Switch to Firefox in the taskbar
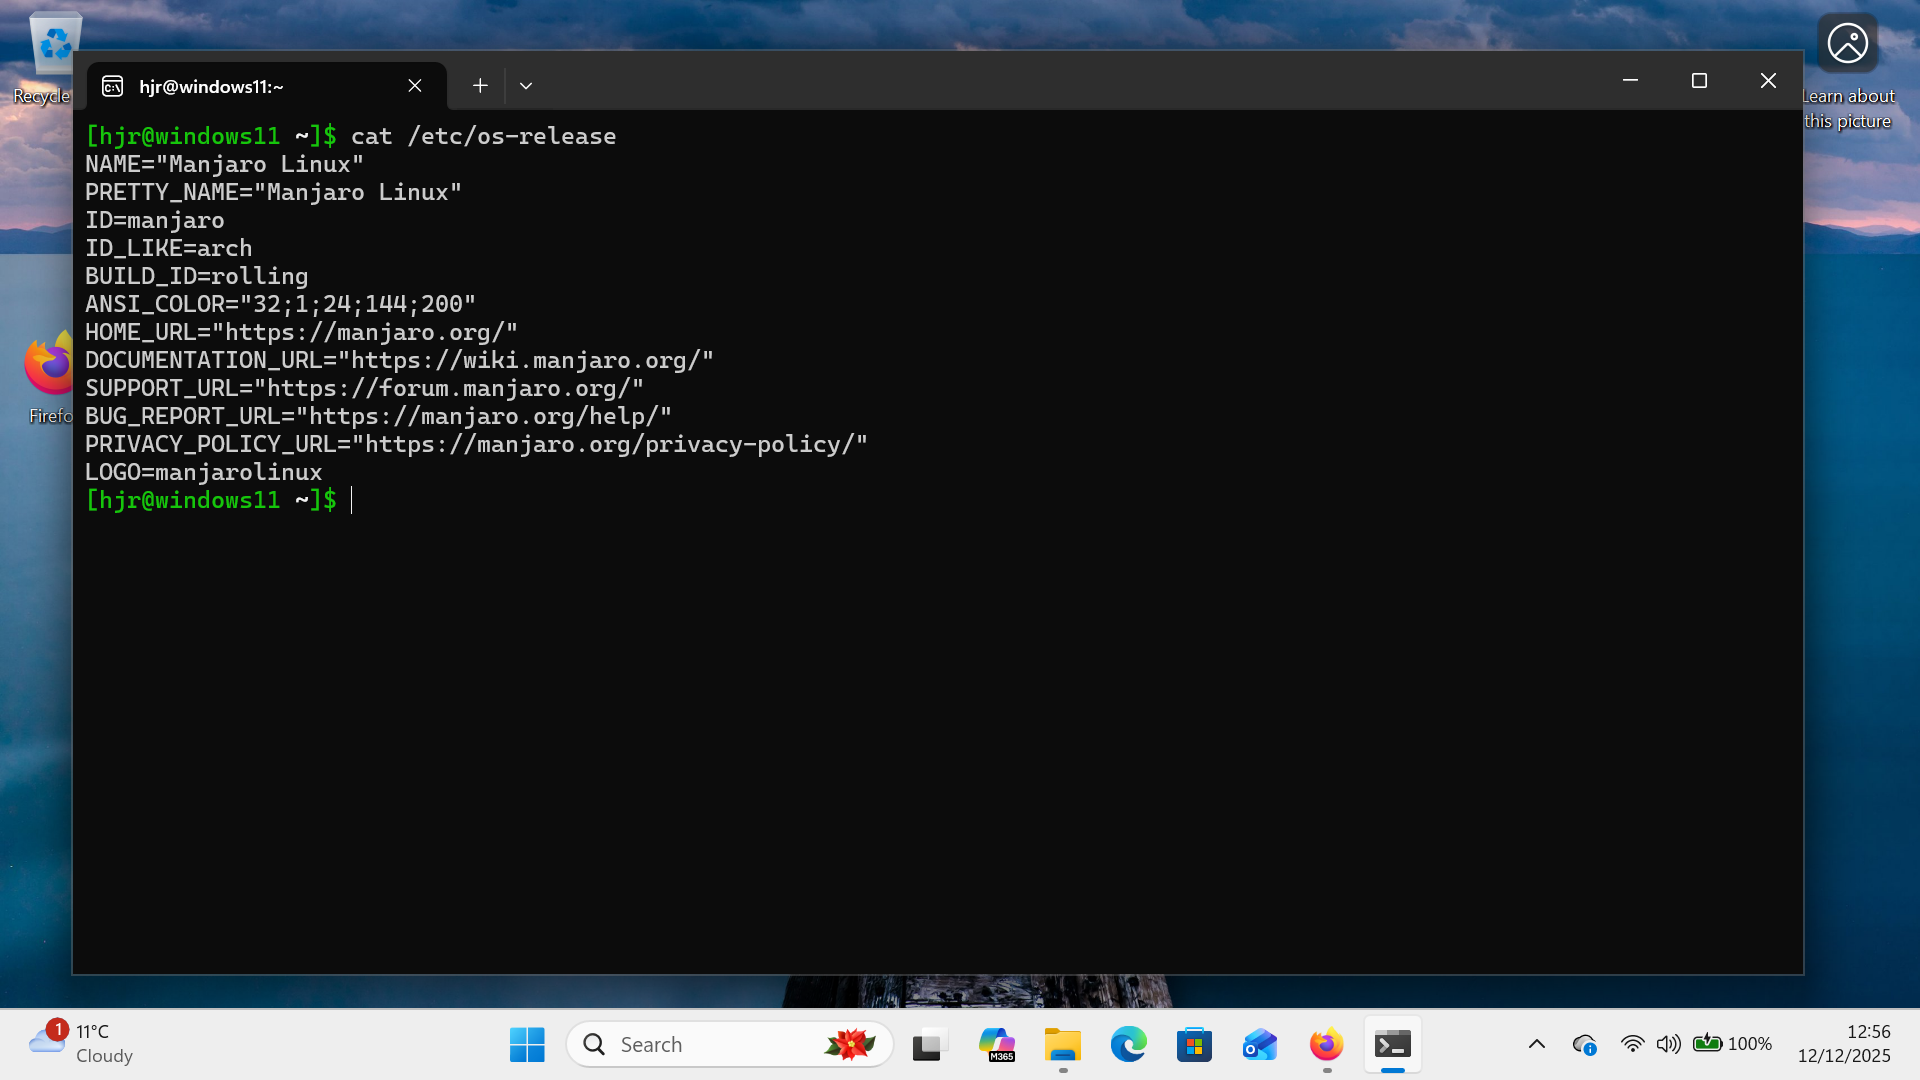Image resolution: width=1920 pixels, height=1080 pixels. pyautogui.click(x=1326, y=1044)
